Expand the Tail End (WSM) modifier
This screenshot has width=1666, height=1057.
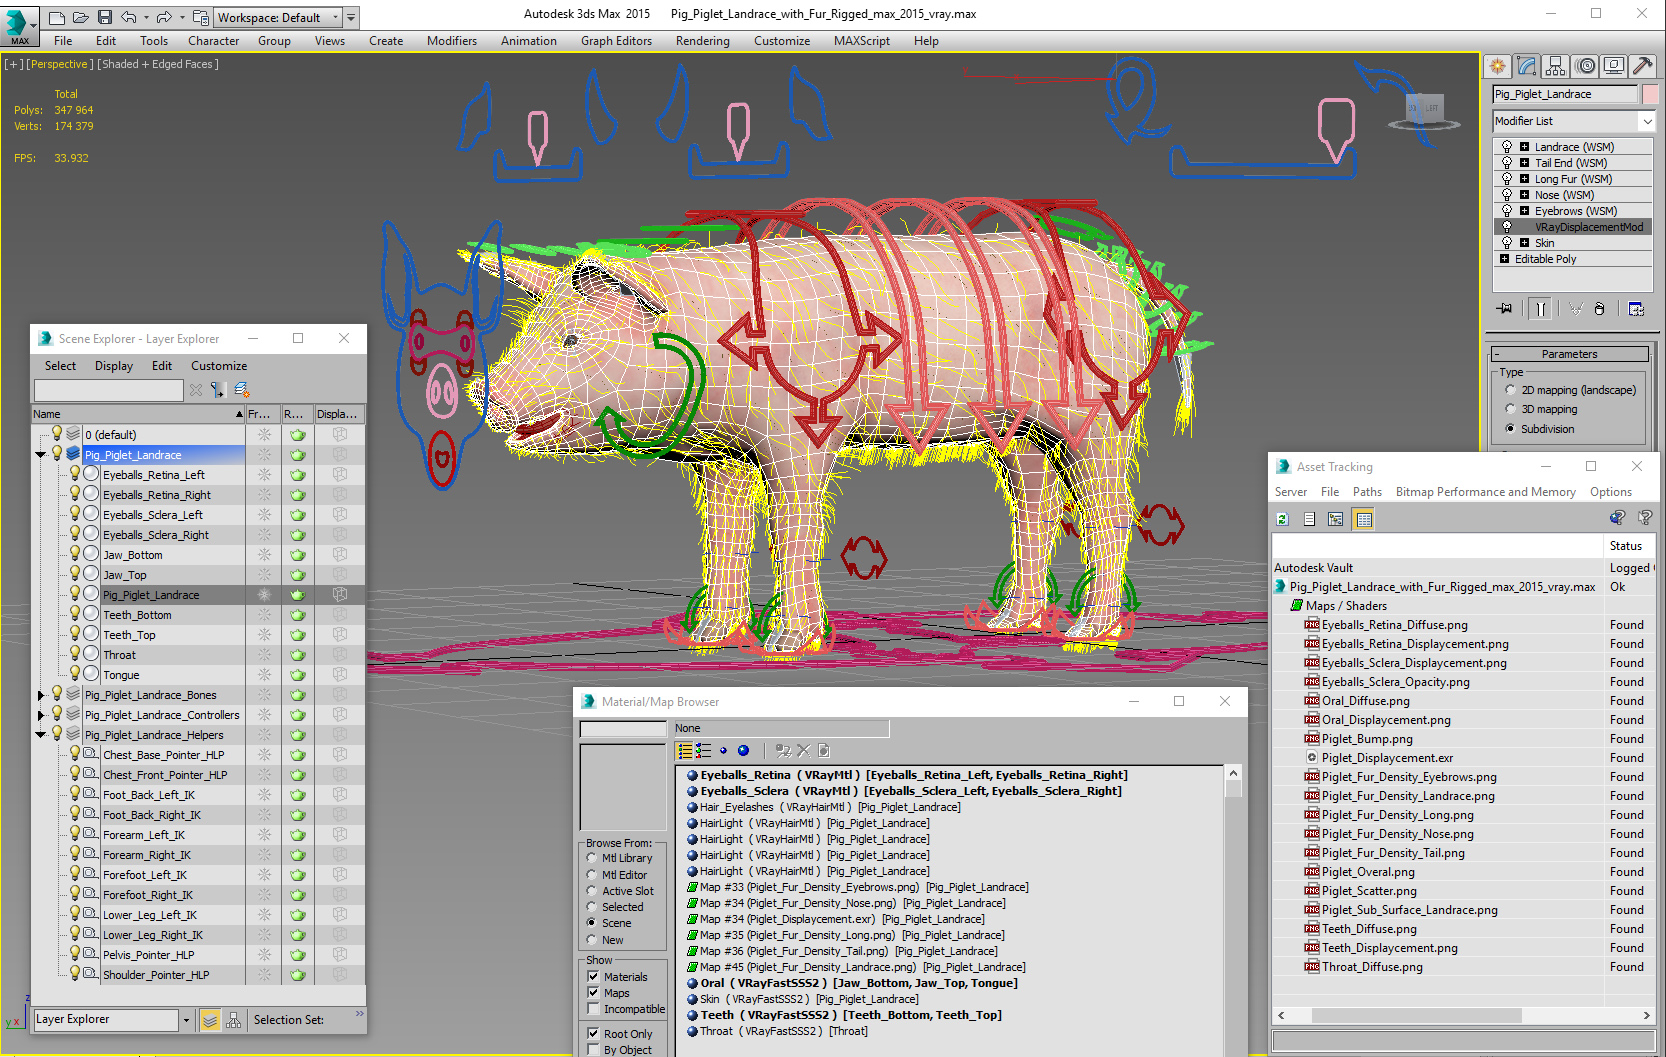1524,163
